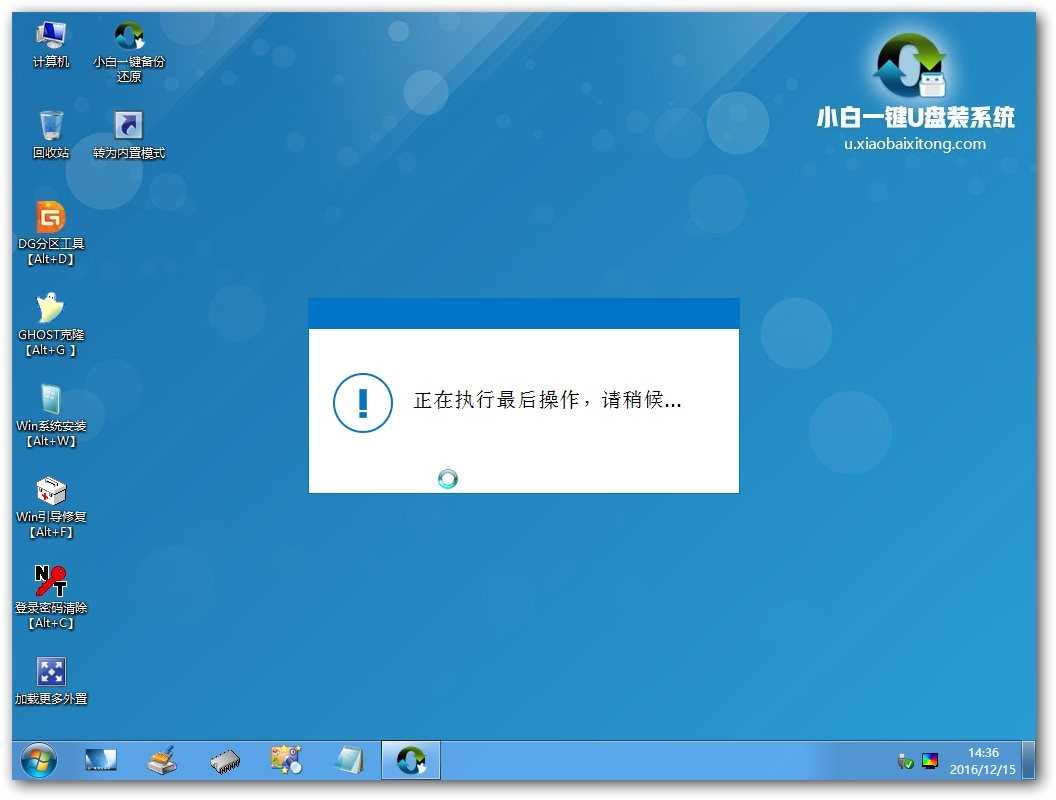Open the memory chip tool on taskbar
This screenshot has width=1056, height=800.
(x=224, y=760)
